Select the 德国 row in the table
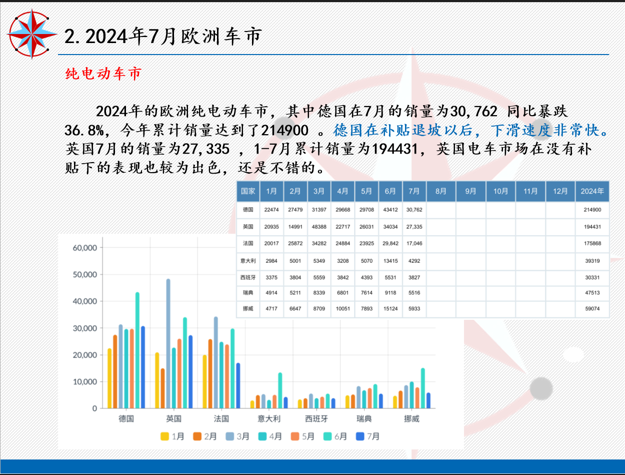 (248, 210)
